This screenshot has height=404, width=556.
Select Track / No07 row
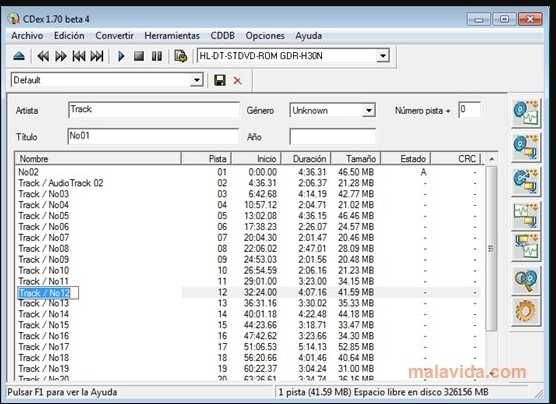[248, 238]
